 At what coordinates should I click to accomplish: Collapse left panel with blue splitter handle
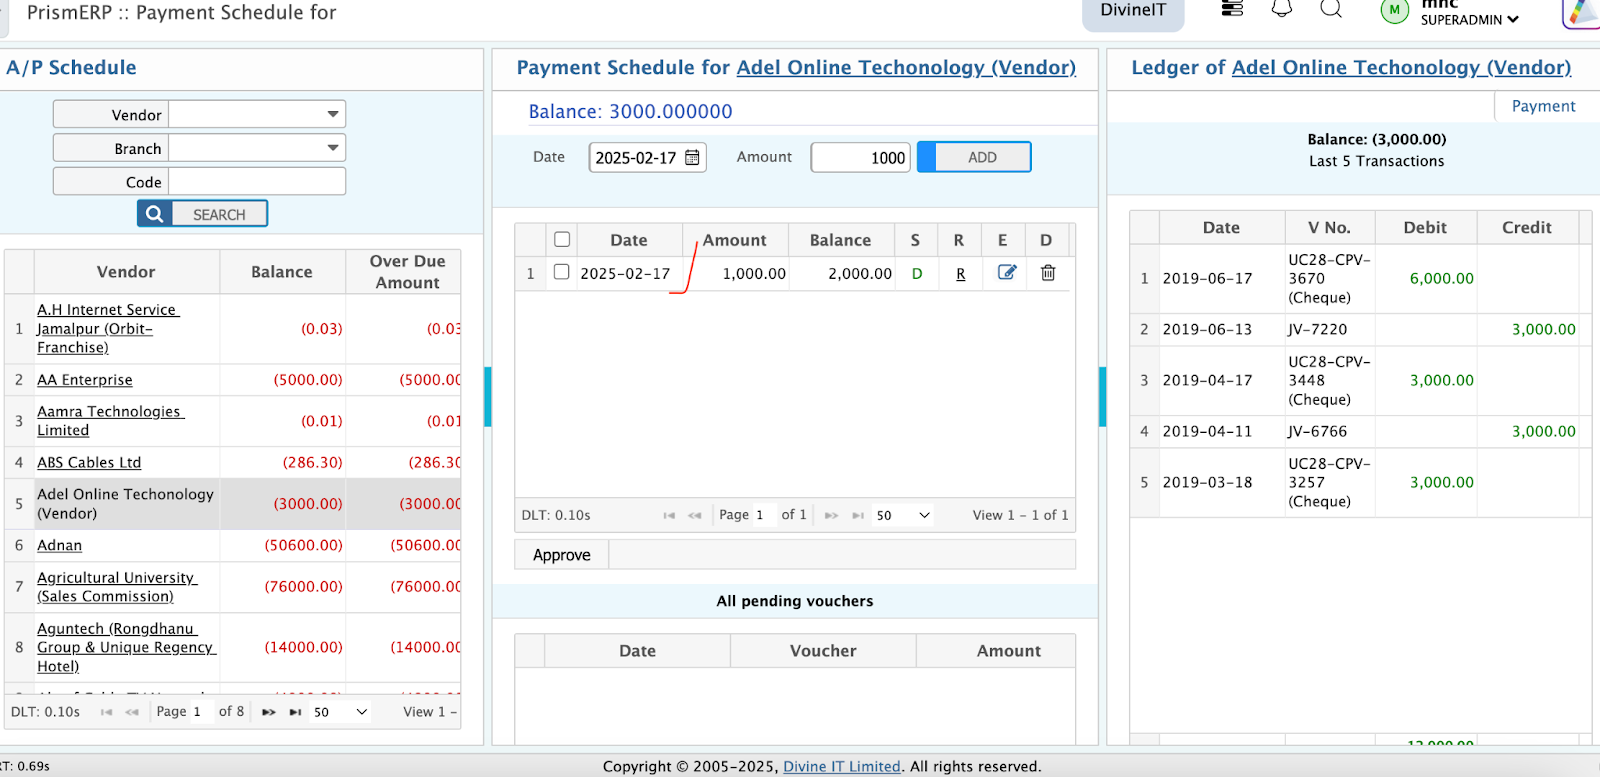pos(488,397)
